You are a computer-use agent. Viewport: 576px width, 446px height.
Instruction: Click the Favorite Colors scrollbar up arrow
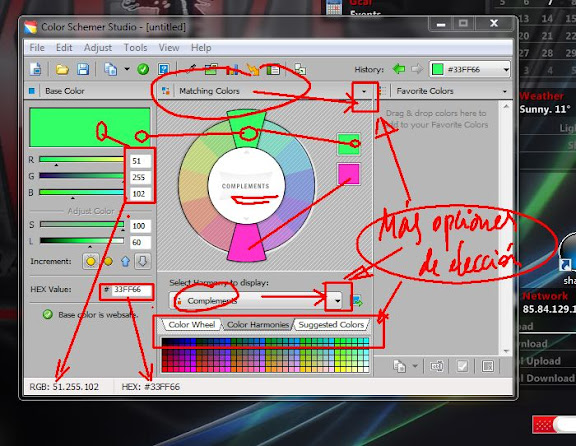pyautogui.click(x=506, y=107)
